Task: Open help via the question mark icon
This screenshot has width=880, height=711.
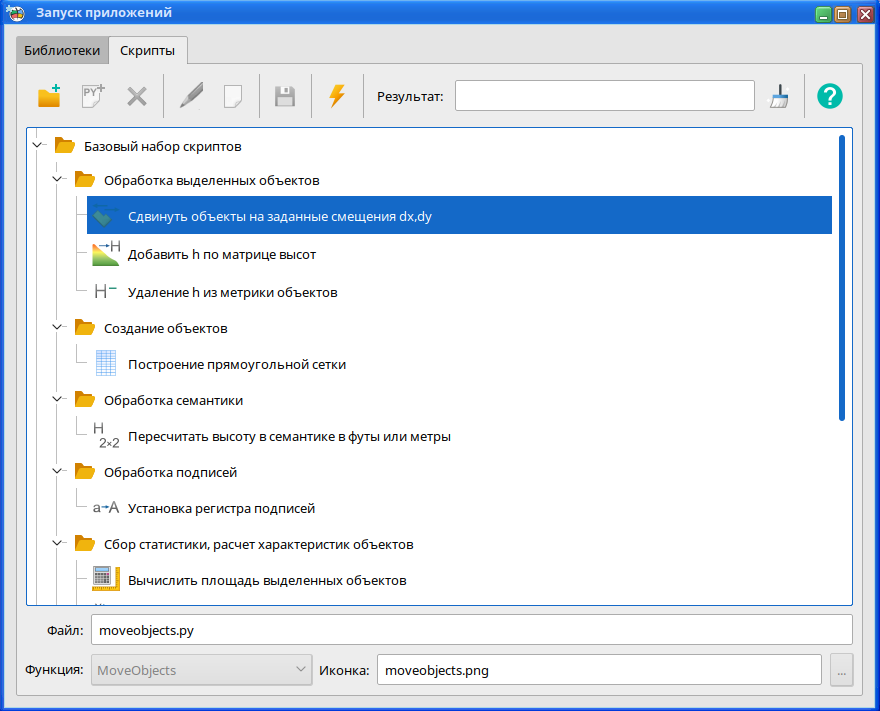Action: (x=829, y=96)
